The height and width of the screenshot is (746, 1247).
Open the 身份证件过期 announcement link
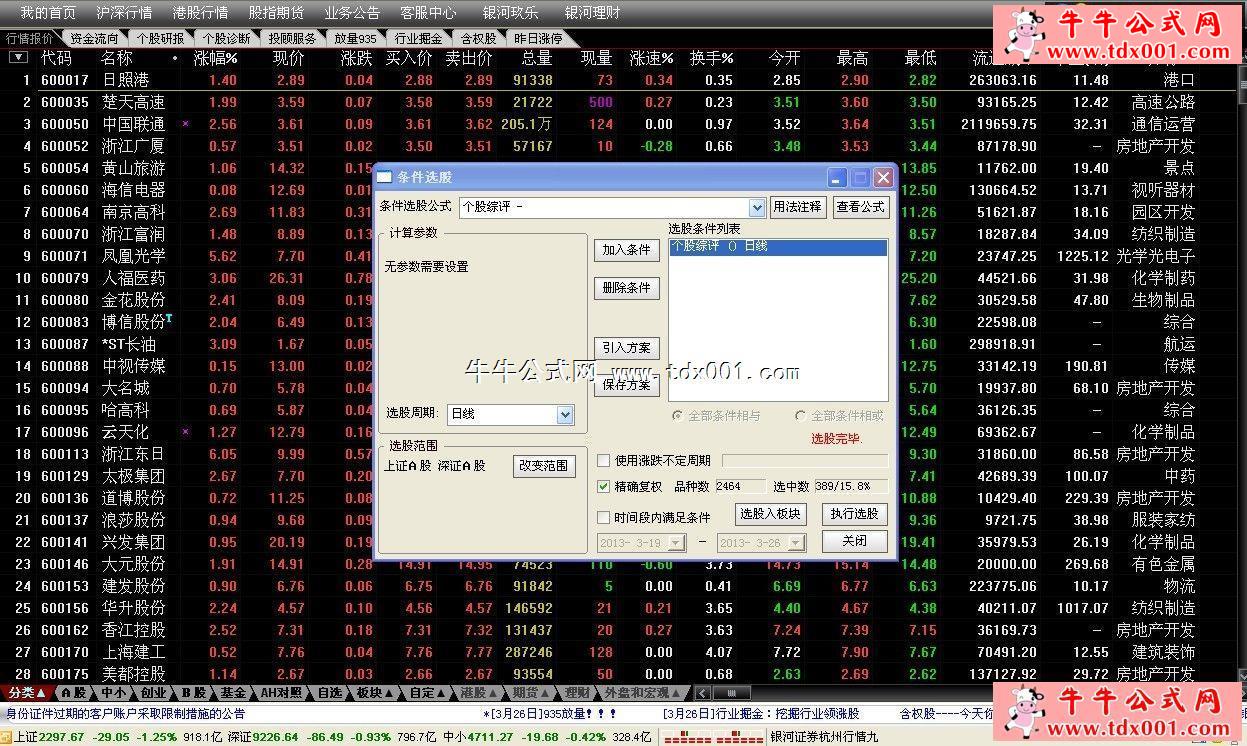(126, 714)
